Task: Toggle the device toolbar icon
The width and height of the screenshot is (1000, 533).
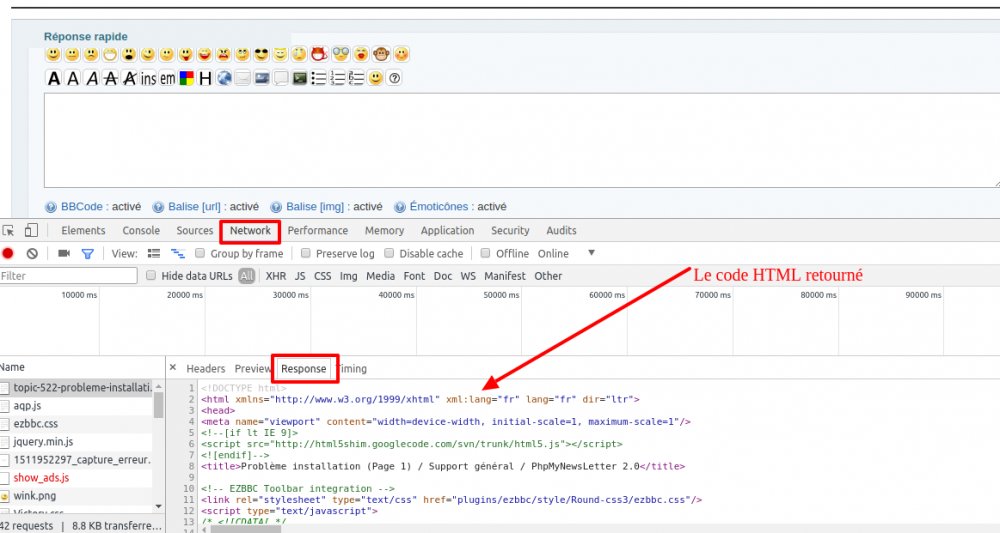Action: point(32,231)
